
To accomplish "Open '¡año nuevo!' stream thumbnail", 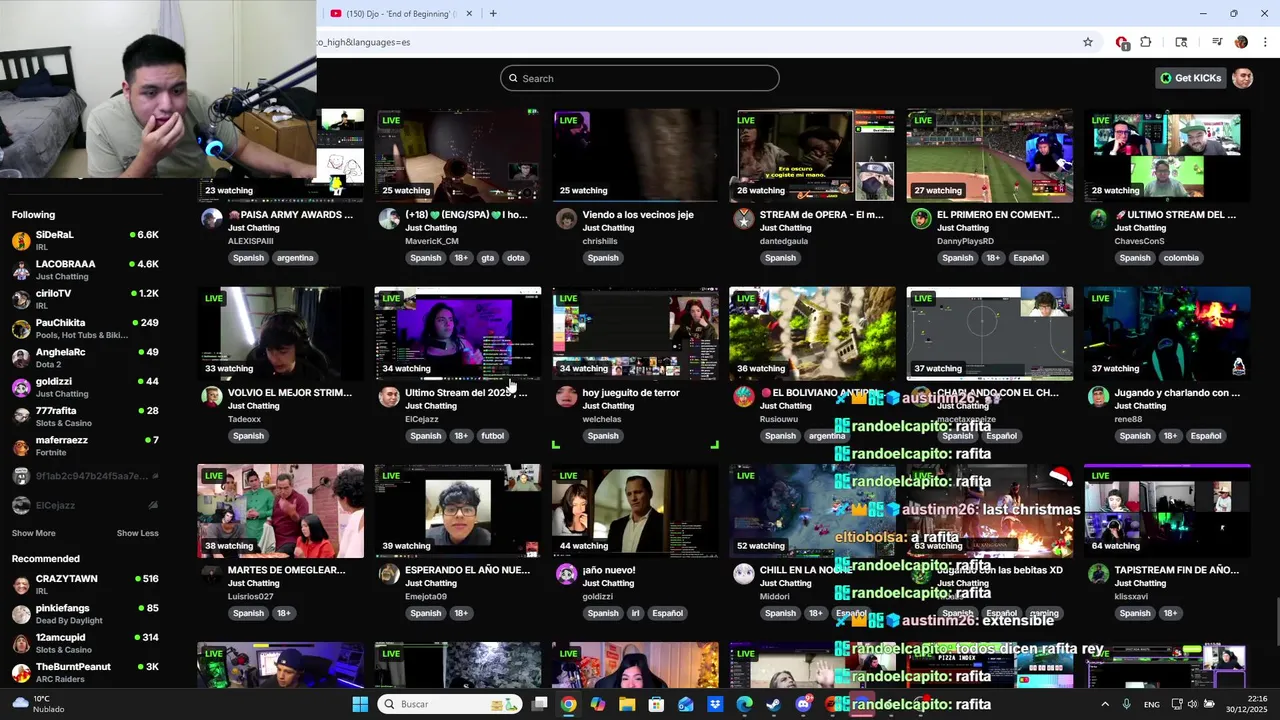I will coord(635,512).
